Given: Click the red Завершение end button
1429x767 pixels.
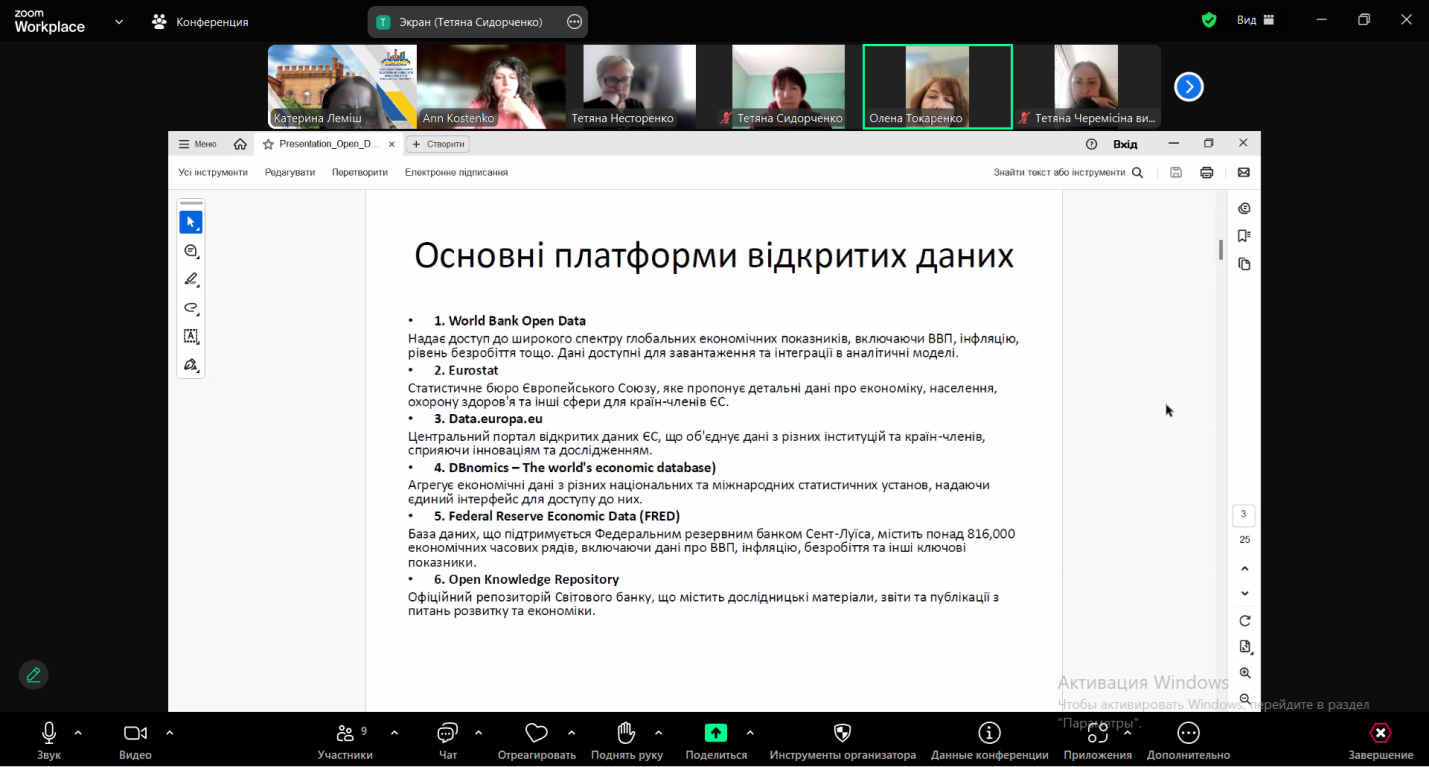Looking at the screenshot, I should coord(1380,740).
